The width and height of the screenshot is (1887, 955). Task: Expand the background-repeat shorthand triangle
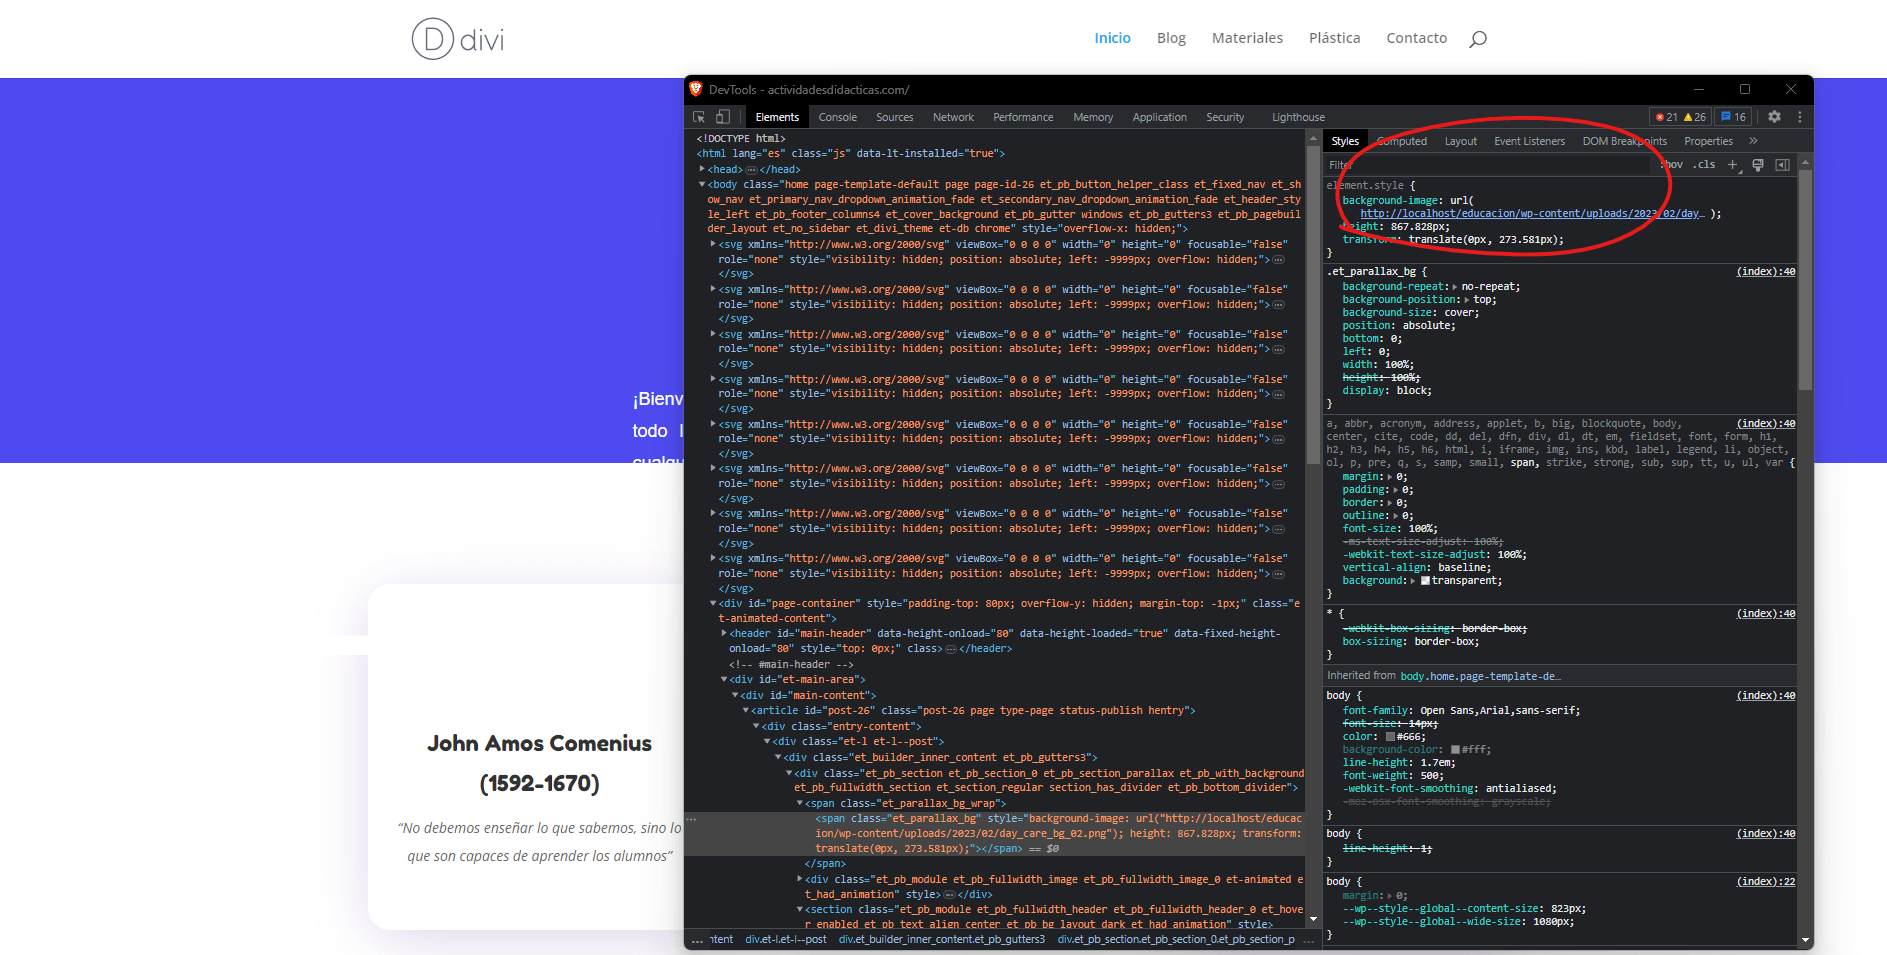tap(1455, 287)
